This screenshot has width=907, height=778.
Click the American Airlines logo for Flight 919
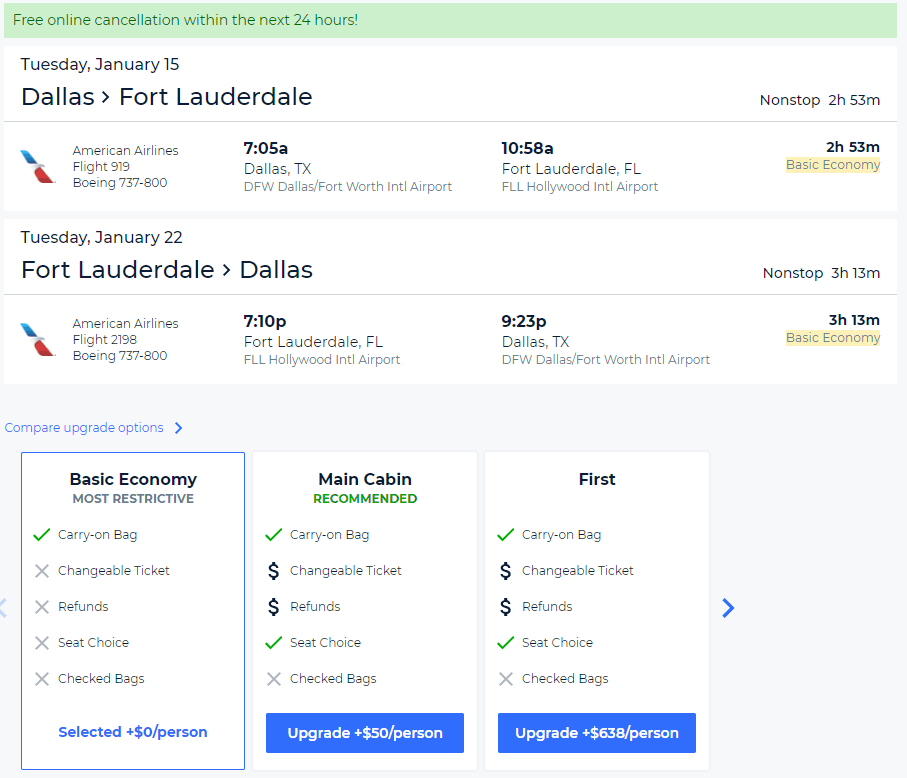38,167
